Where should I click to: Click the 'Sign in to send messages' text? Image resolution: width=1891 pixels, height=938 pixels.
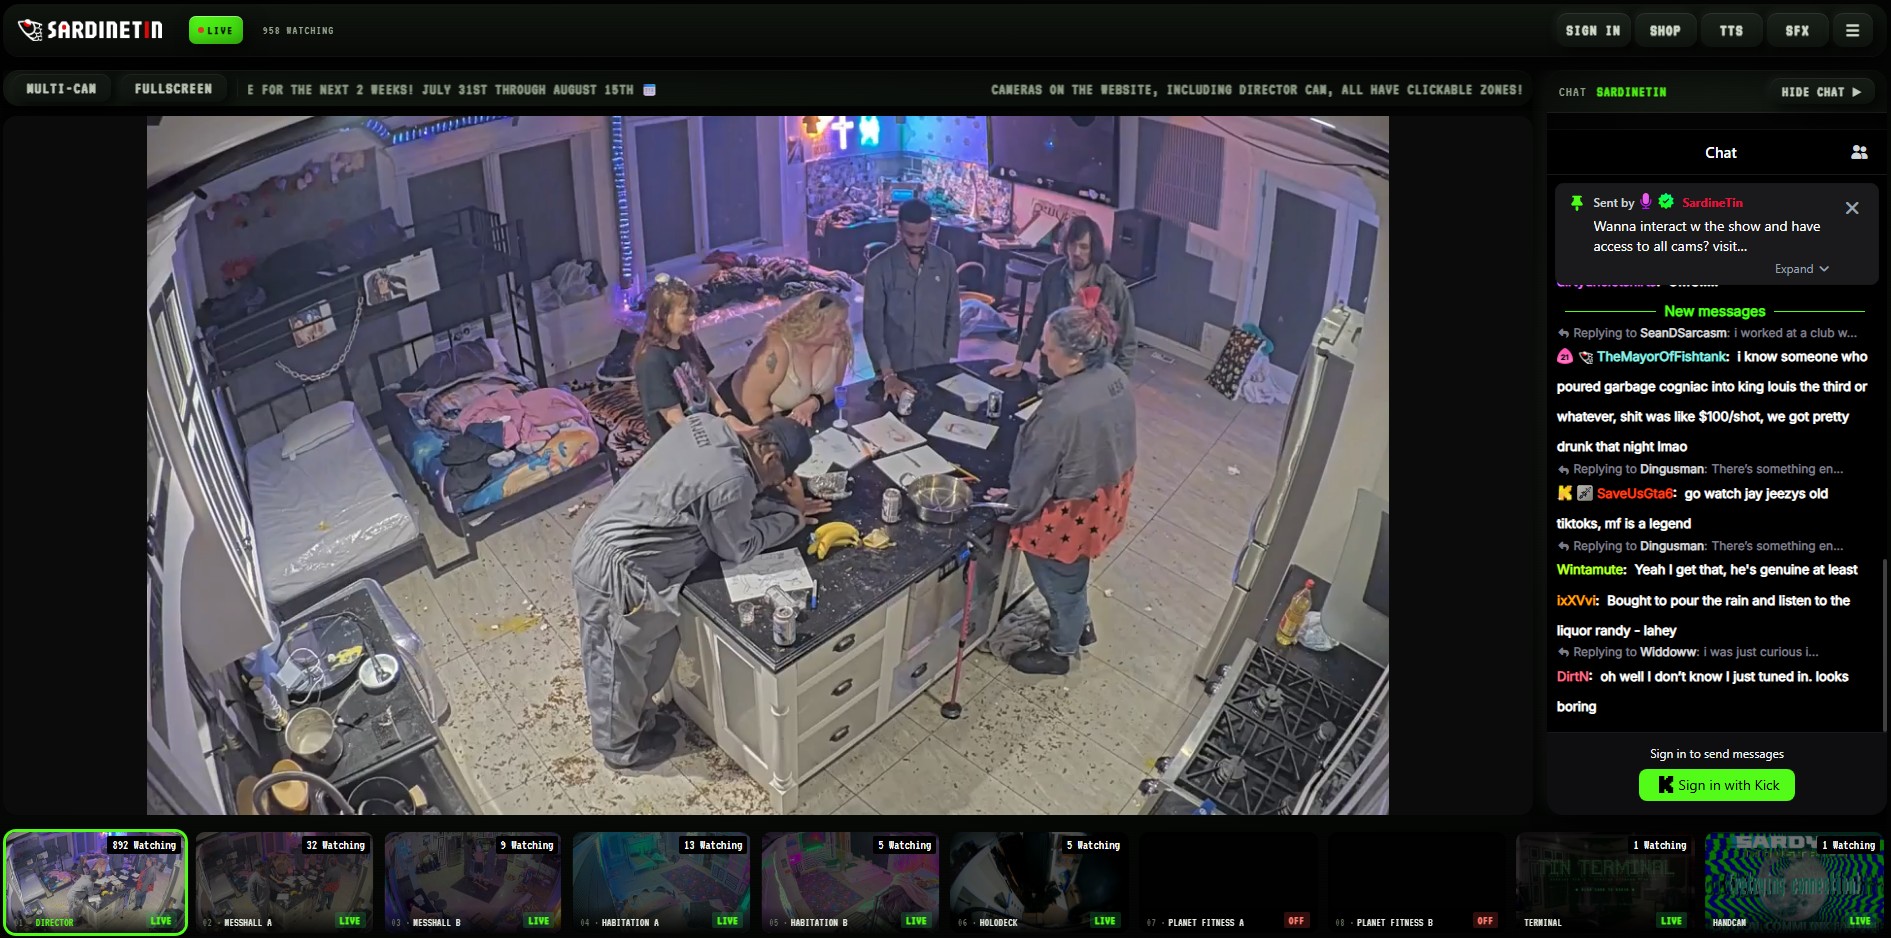coord(1716,754)
